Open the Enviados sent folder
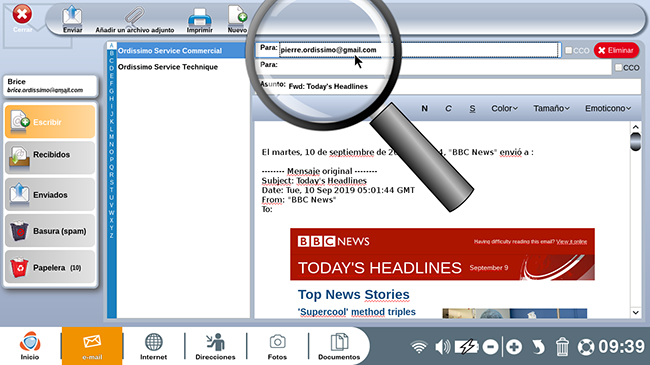The image size is (650, 365). pos(50,194)
